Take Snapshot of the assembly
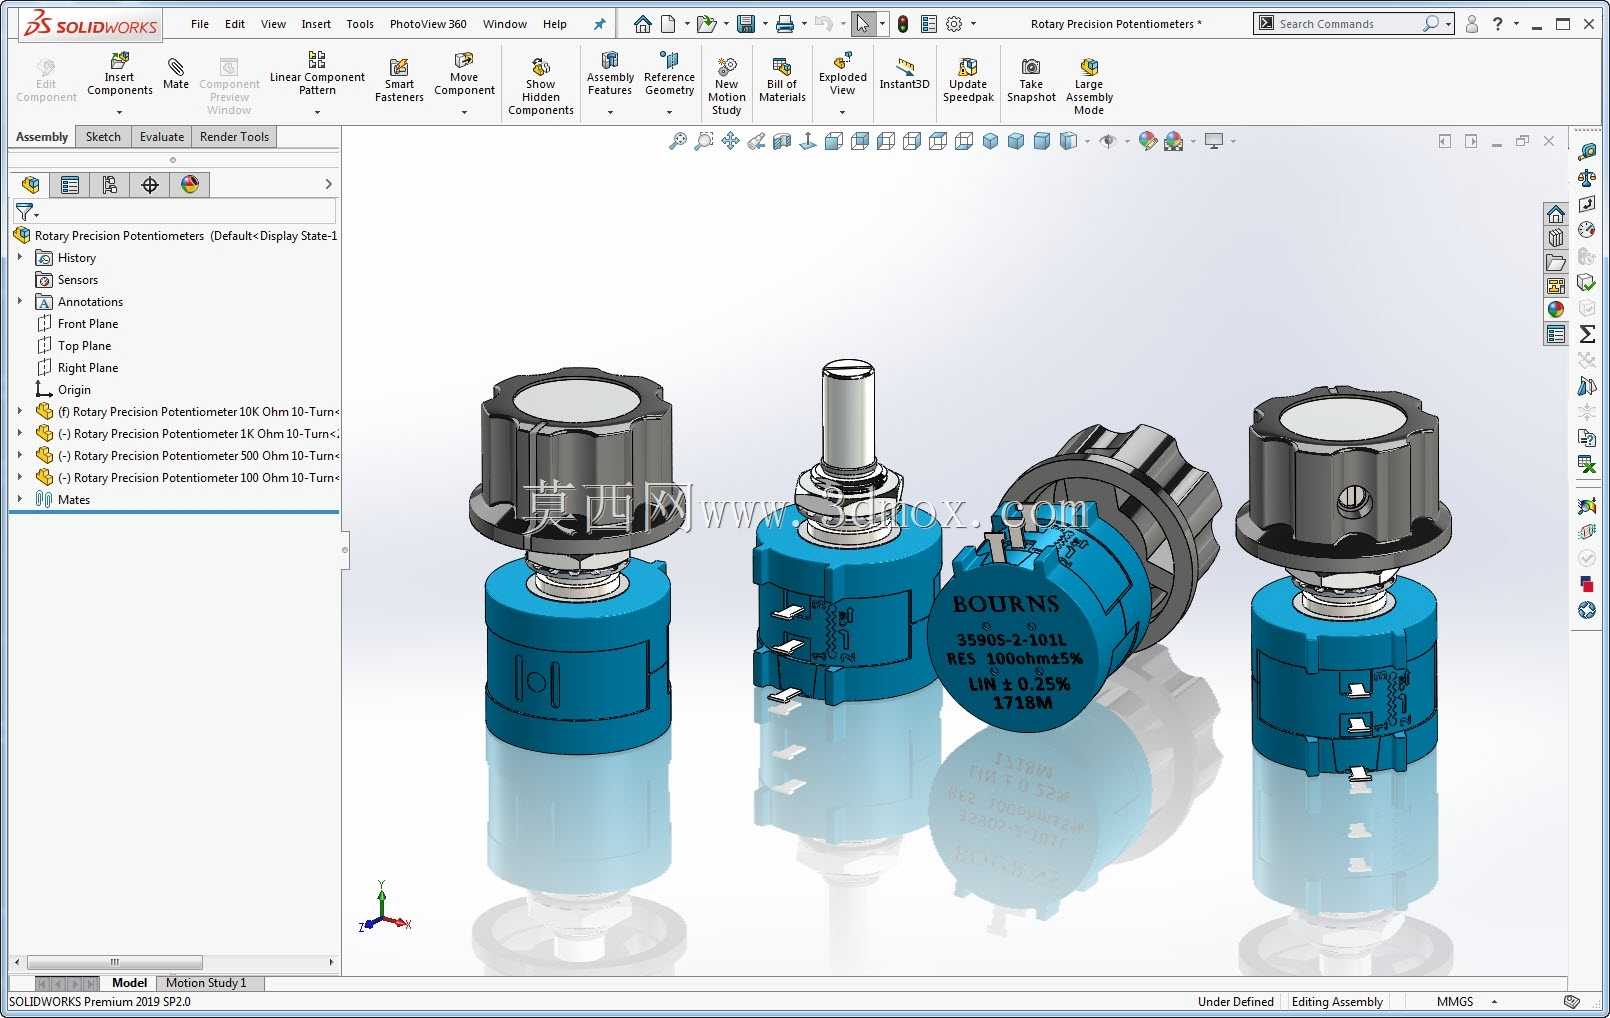Viewport: 1610px width, 1018px height. click(x=1031, y=80)
